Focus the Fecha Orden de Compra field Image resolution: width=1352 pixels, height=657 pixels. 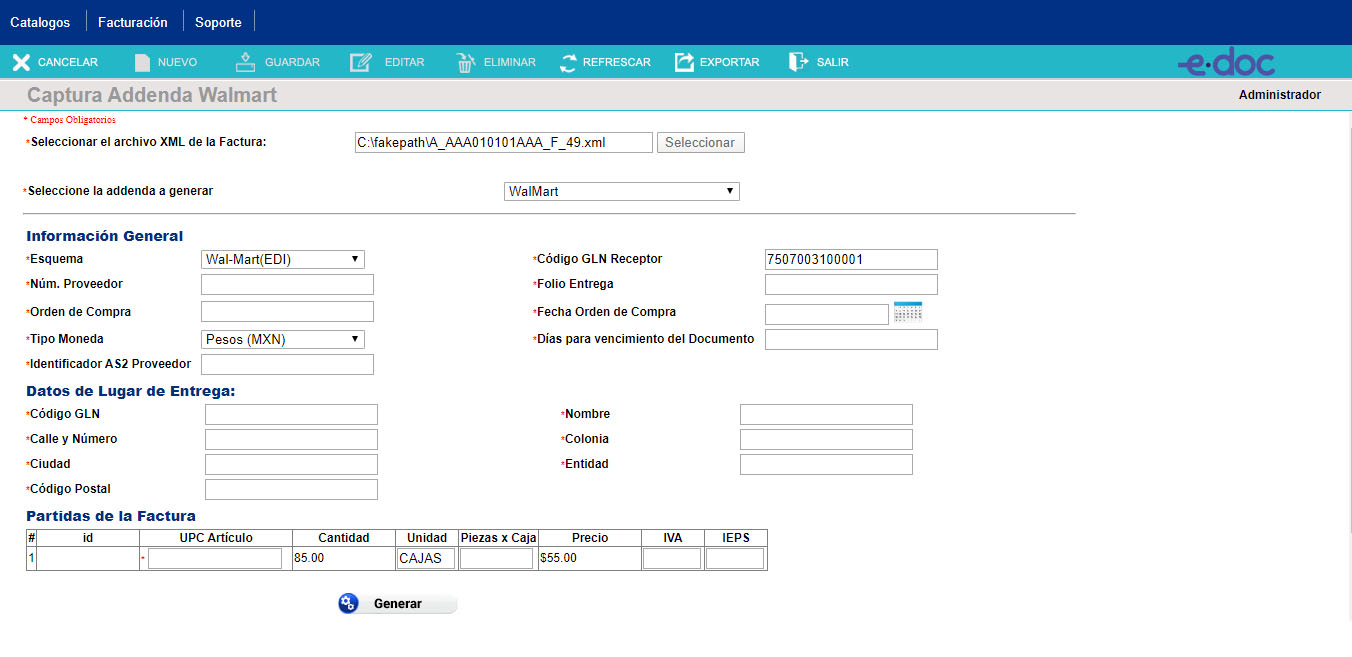point(827,314)
